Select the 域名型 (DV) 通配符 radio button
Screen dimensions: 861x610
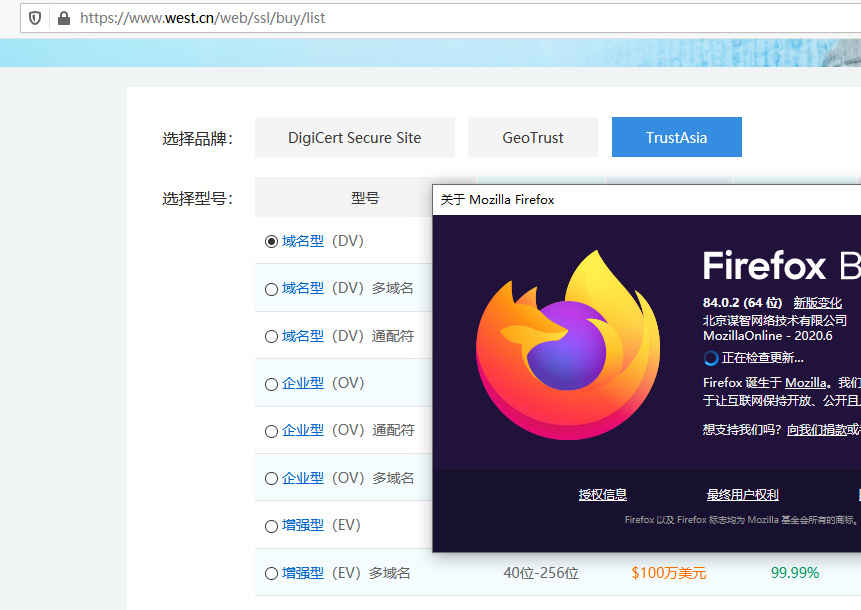(271, 337)
